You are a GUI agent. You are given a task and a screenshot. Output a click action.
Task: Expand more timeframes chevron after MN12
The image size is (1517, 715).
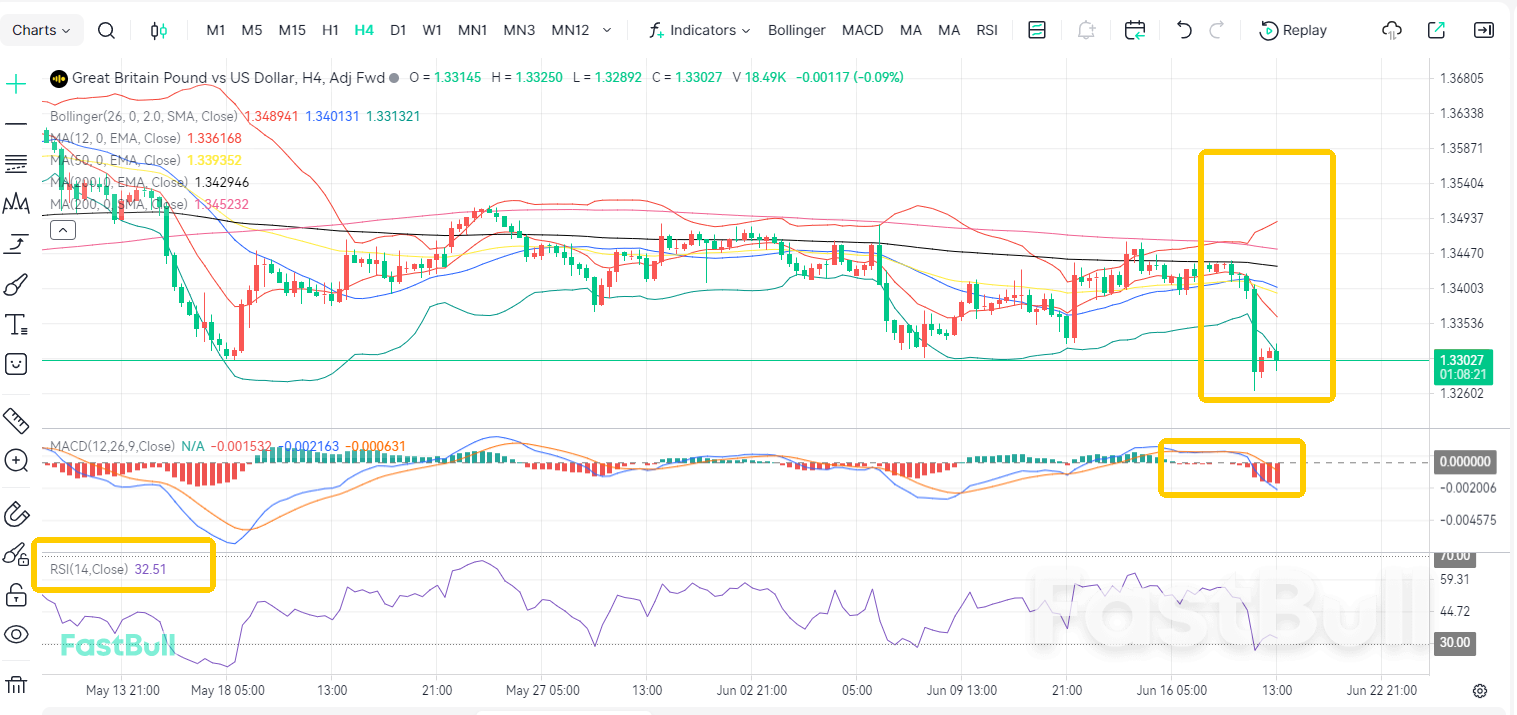tap(607, 30)
